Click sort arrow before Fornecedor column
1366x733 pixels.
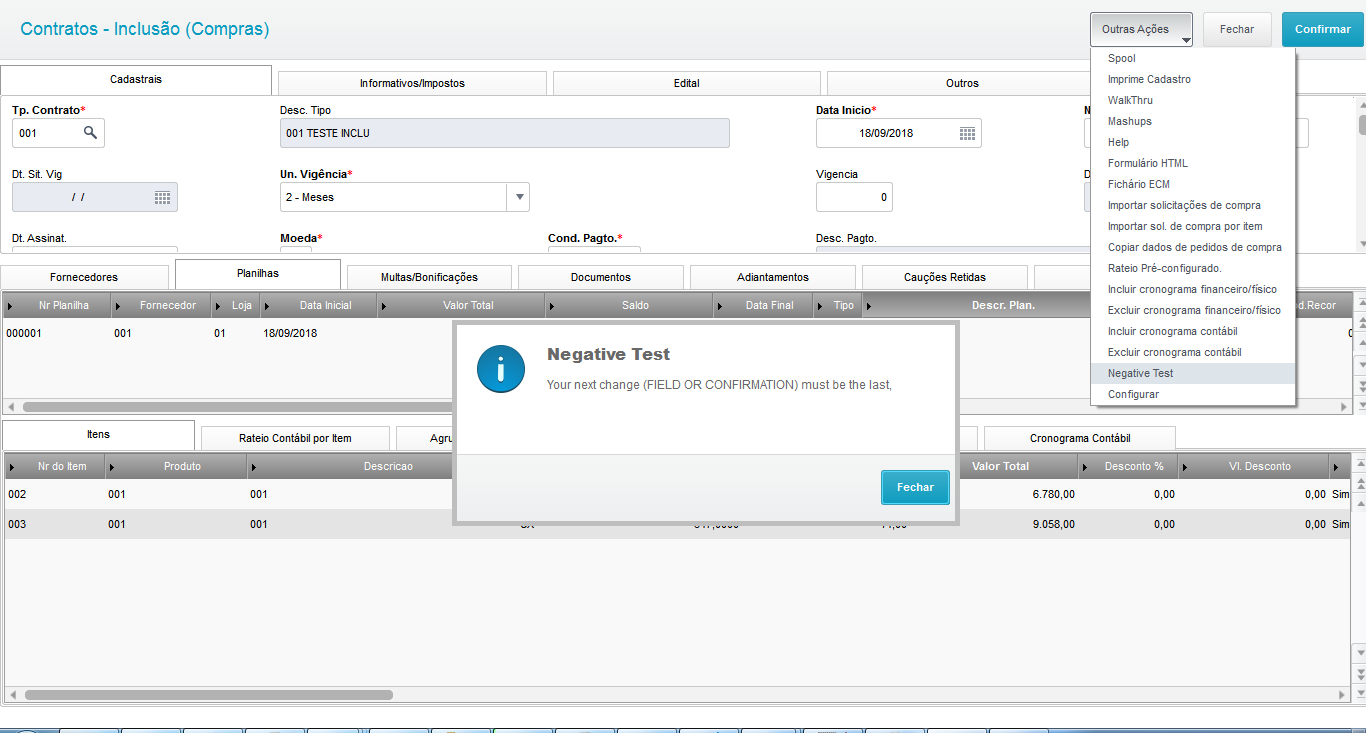coord(117,305)
